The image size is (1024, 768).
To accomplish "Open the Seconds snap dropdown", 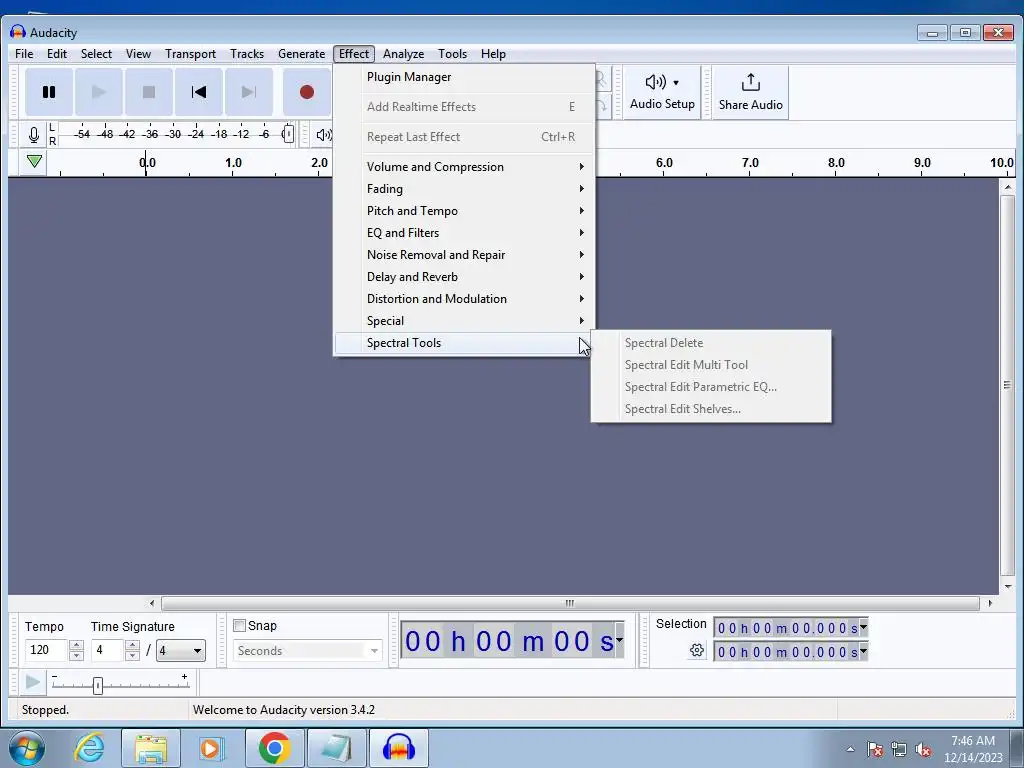I will pos(307,650).
